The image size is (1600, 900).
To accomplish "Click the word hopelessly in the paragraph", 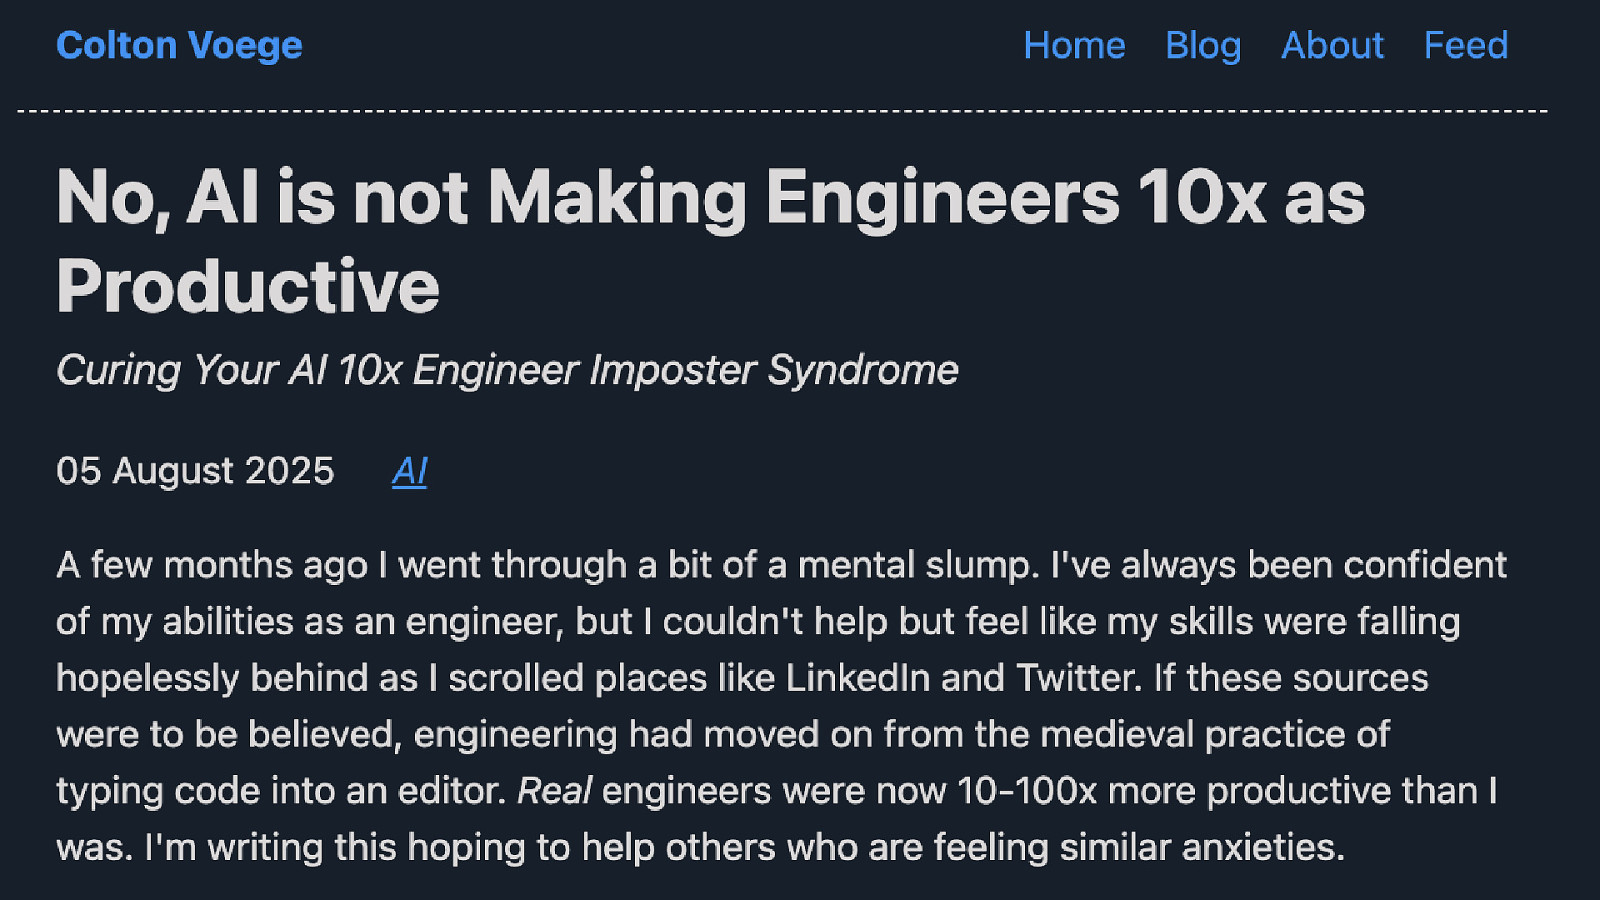I will 148,678.
